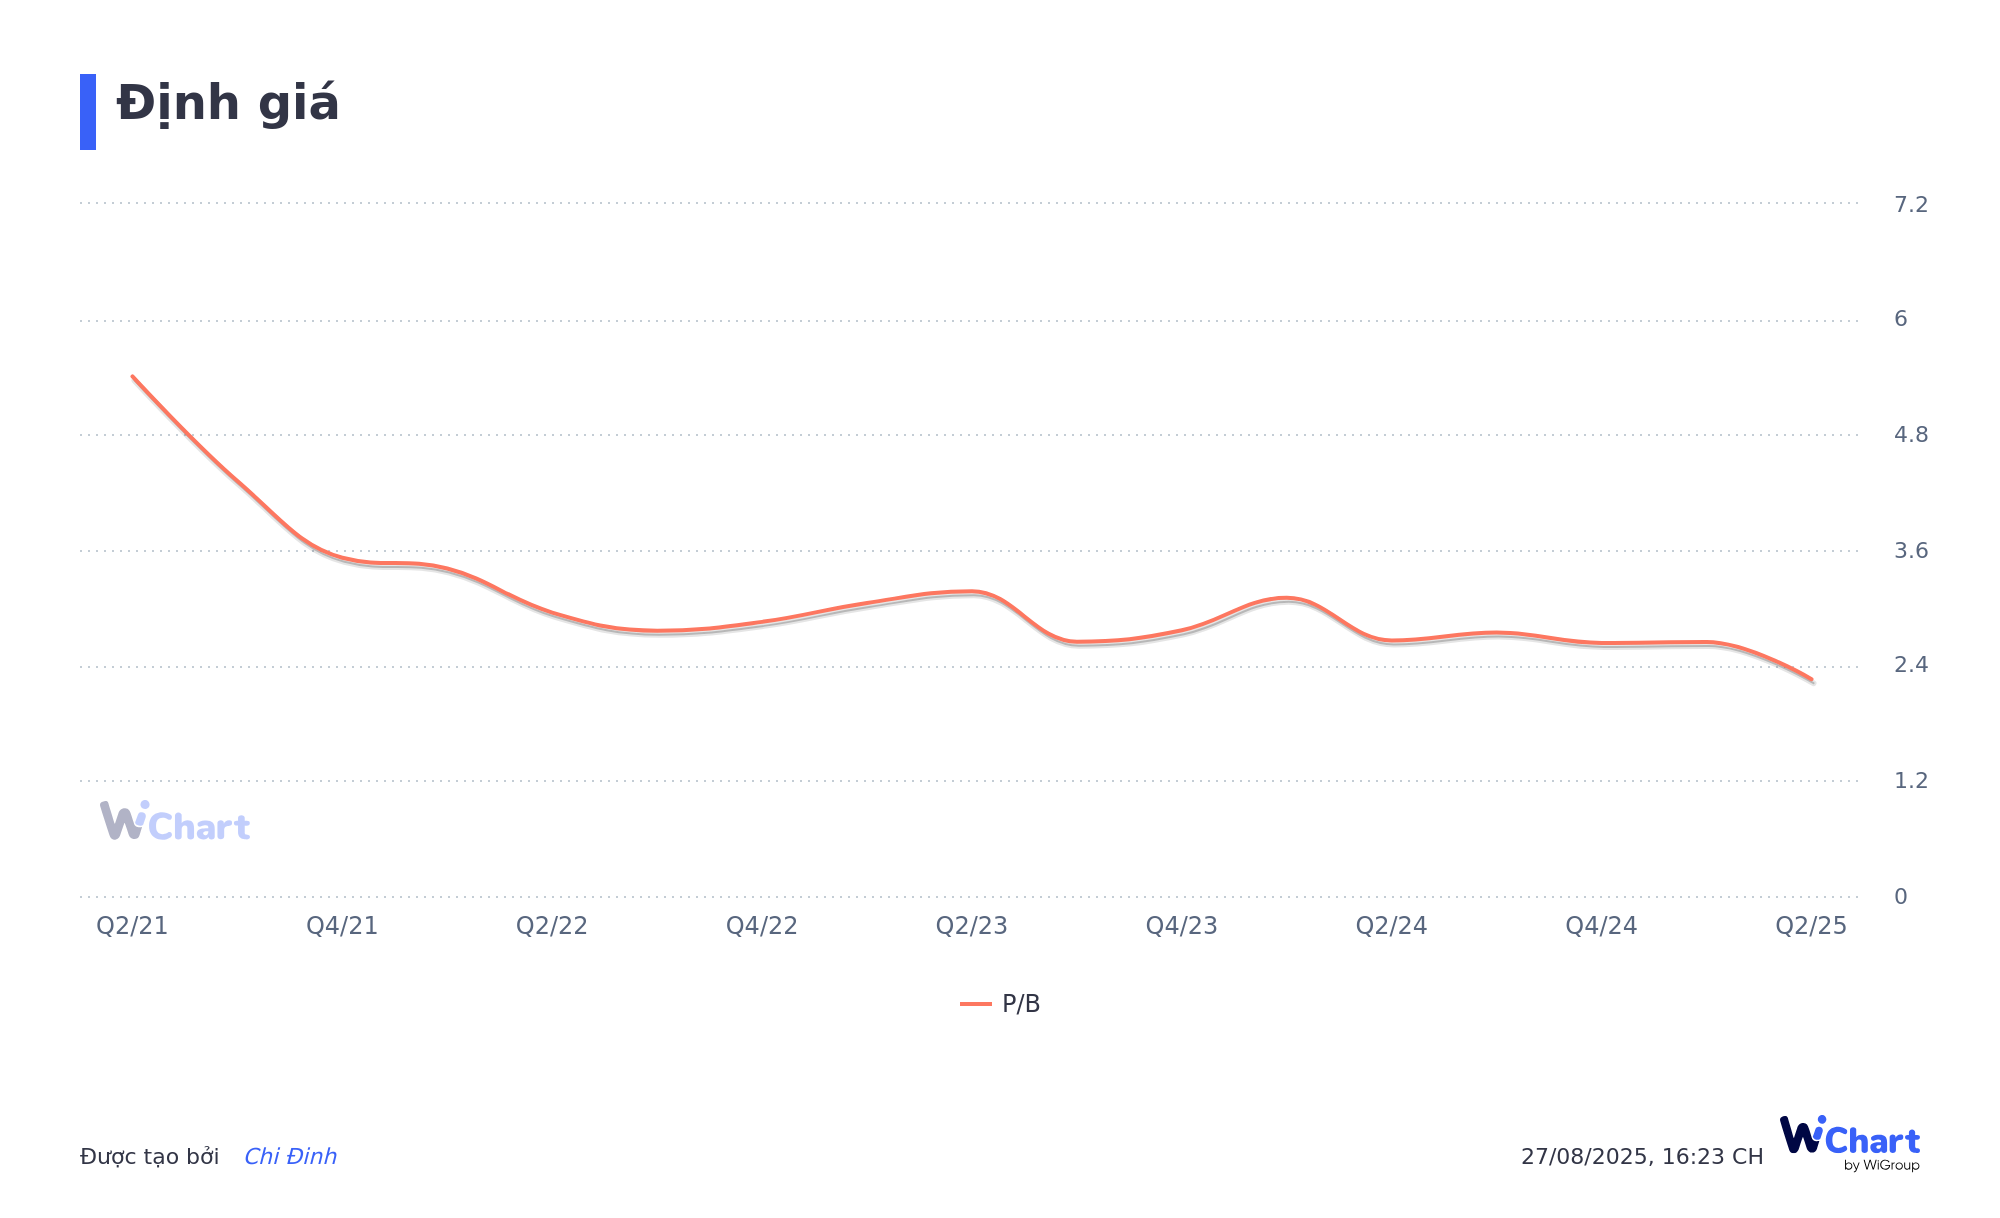Select the Q2/22 x-axis label

click(x=552, y=926)
